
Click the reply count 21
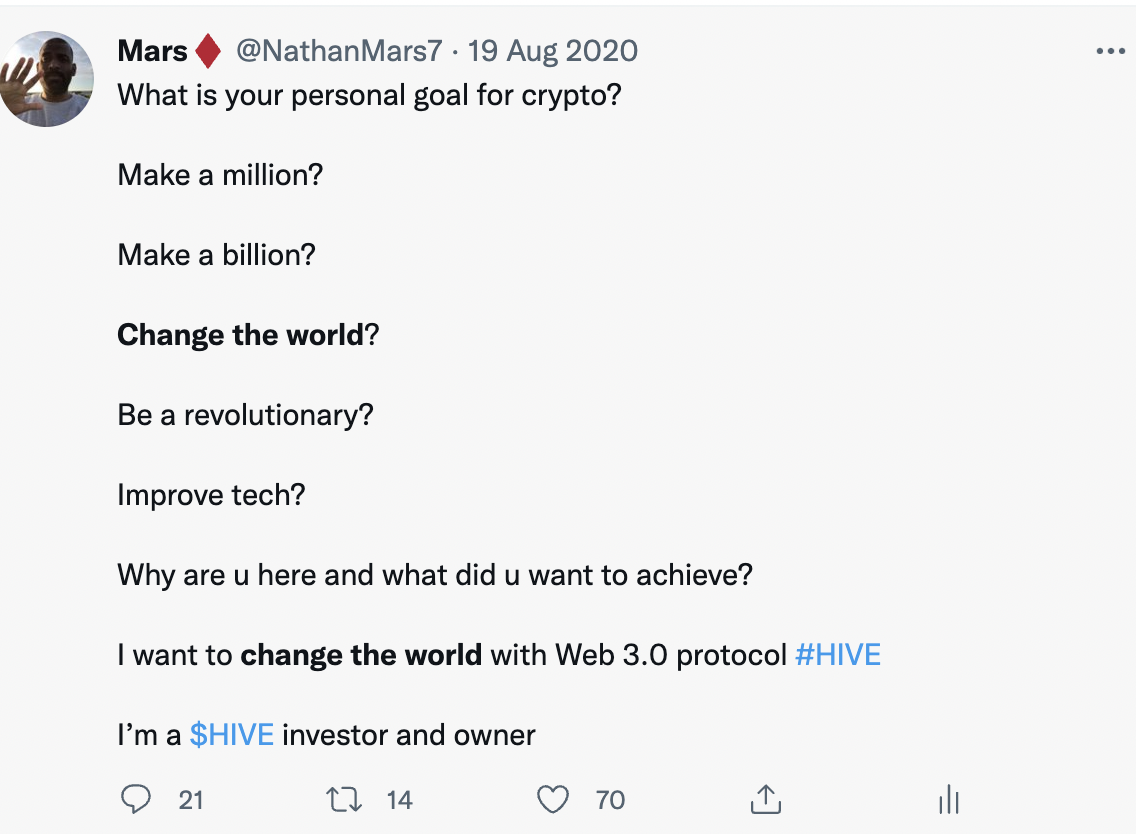(x=191, y=800)
